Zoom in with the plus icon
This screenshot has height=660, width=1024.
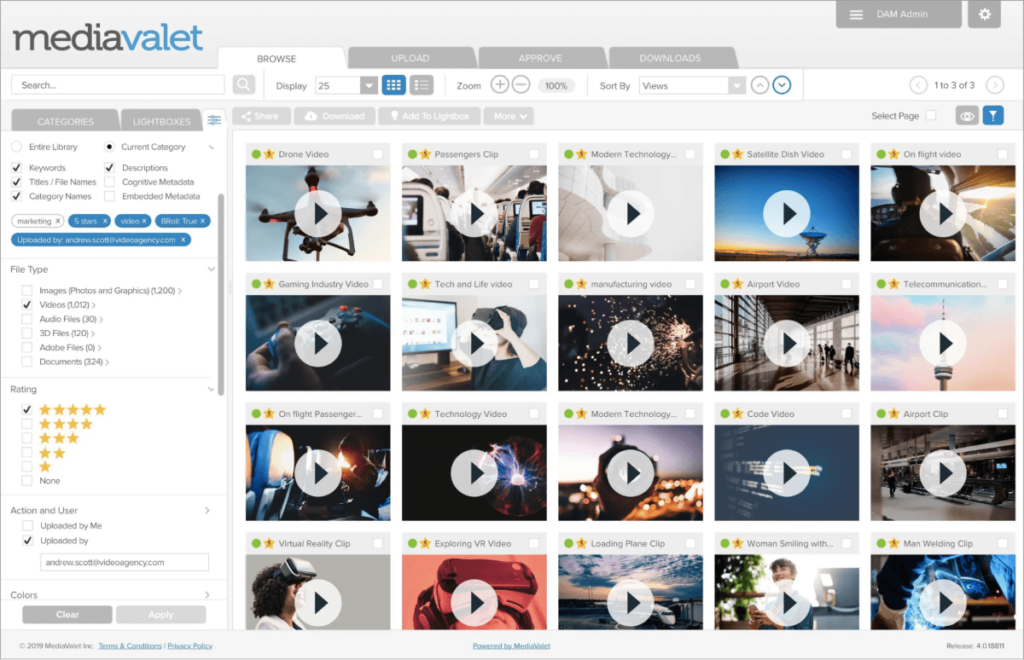500,85
